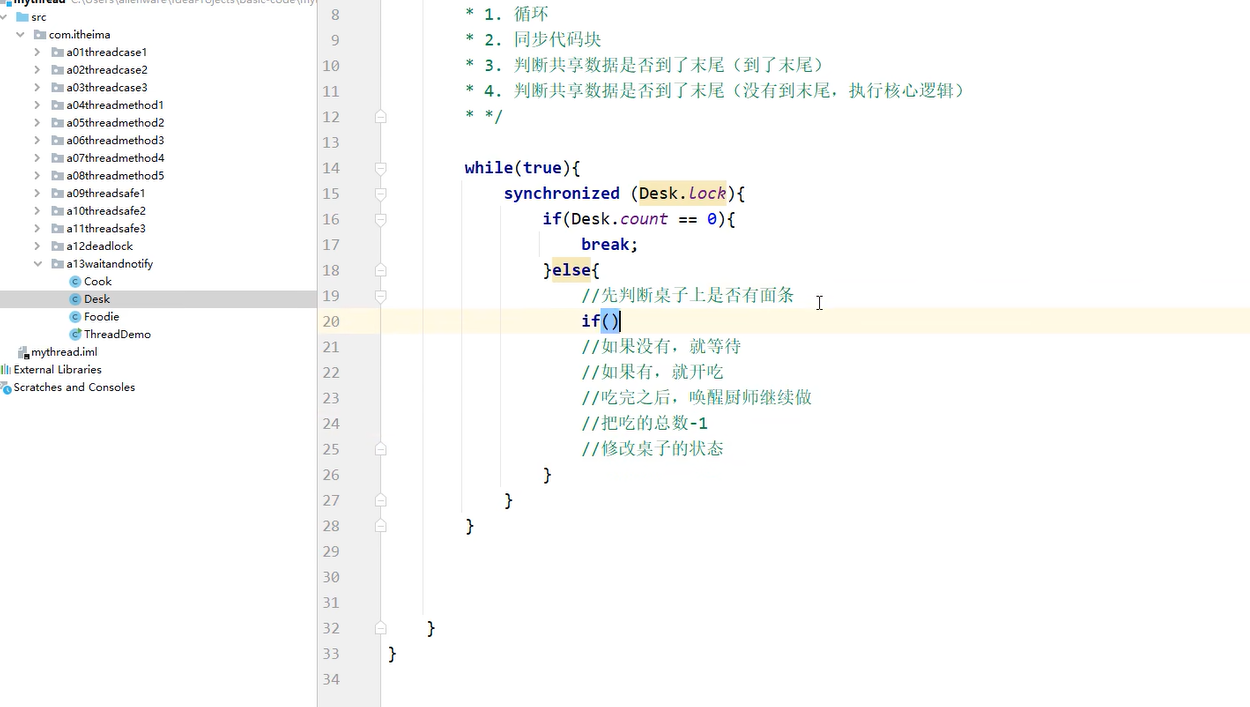This screenshot has height=707, width=1250.
Task: Collapse the com.itheima package
Action: (x=20, y=35)
